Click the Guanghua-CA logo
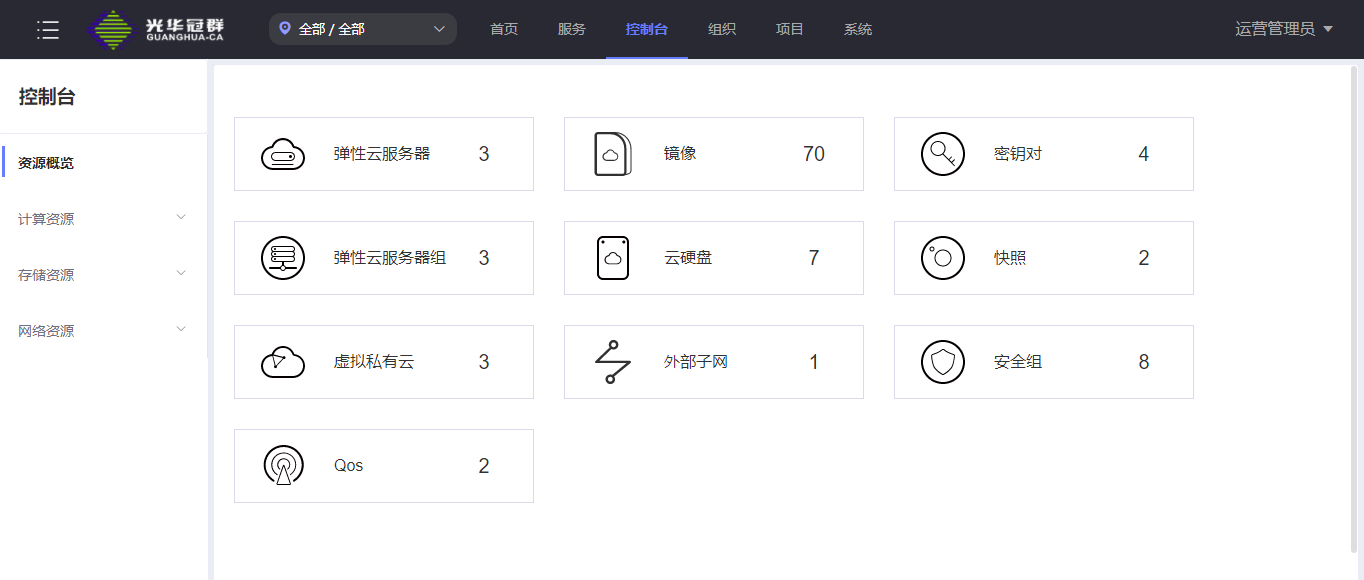The image size is (1364, 580). click(155, 30)
